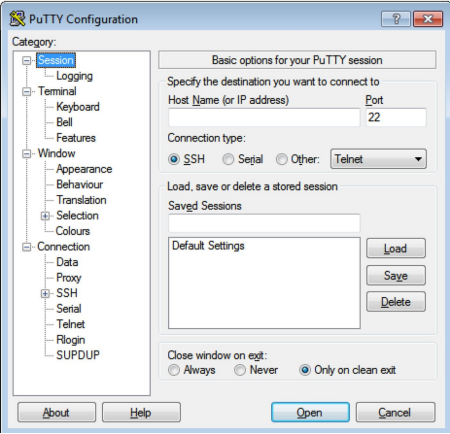
Task: Choose the Serial connection type radio
Action: (228, 159)
